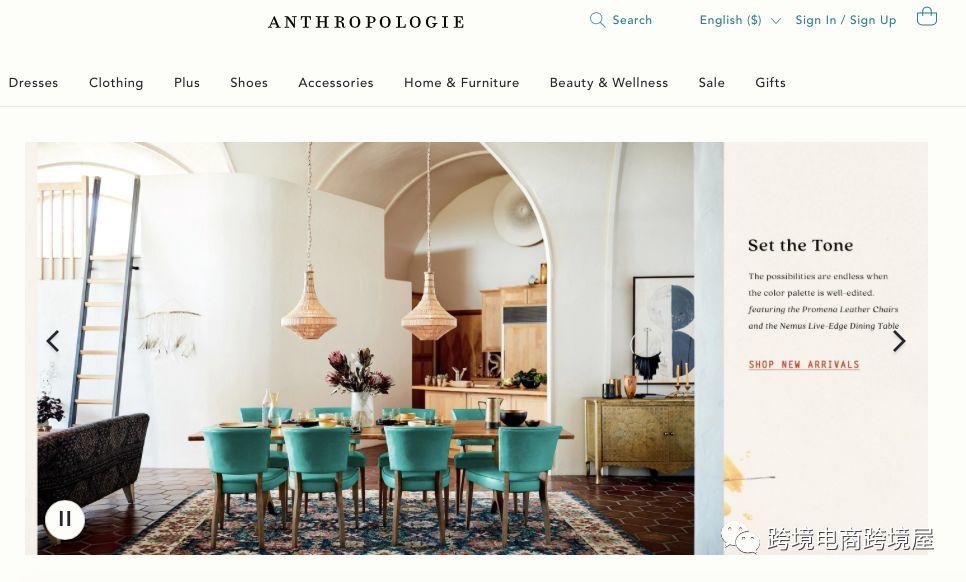Go to the Sale section

point(712,83)
